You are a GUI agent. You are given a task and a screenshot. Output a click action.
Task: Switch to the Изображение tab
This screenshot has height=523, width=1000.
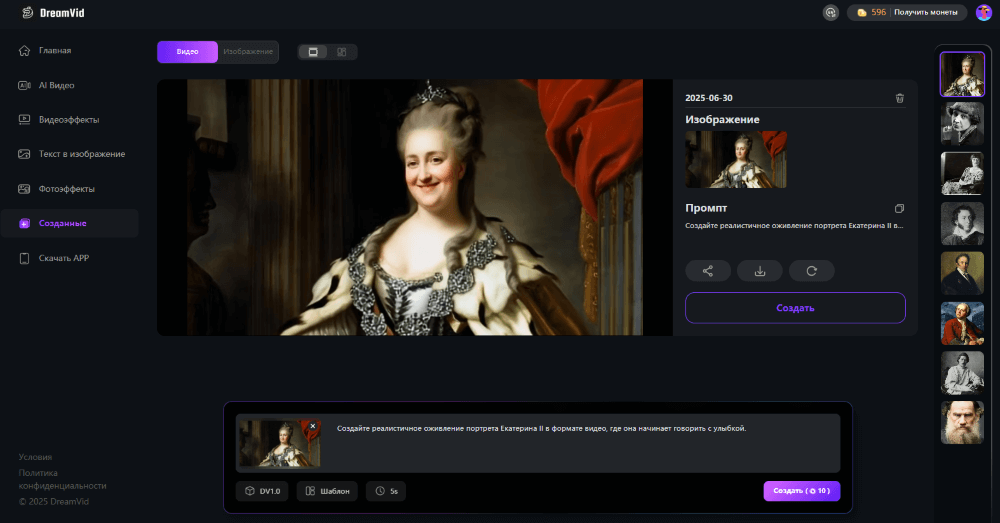(x=248, y=52)
